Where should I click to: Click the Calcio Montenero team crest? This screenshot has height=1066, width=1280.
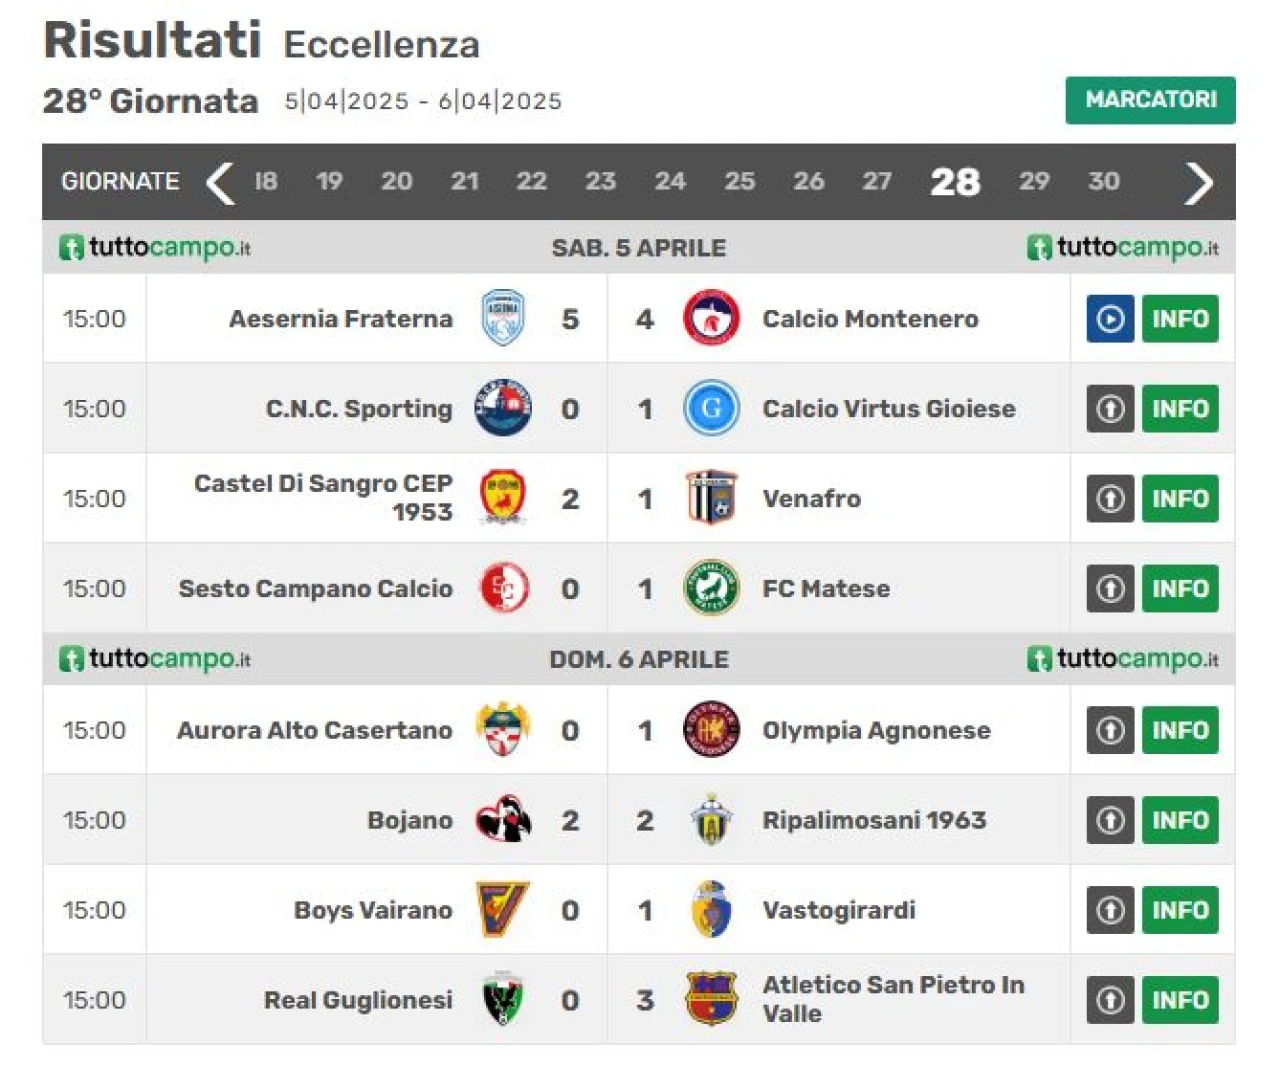[x=711, y=319]
